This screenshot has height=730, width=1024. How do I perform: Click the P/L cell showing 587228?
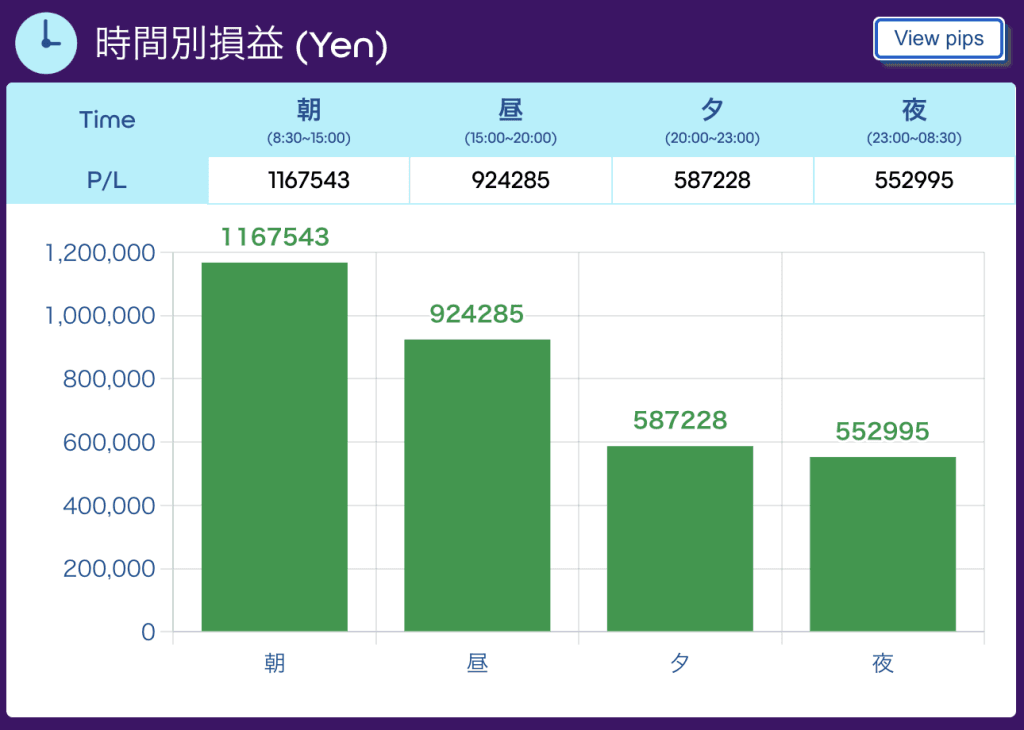coord(712,180)
